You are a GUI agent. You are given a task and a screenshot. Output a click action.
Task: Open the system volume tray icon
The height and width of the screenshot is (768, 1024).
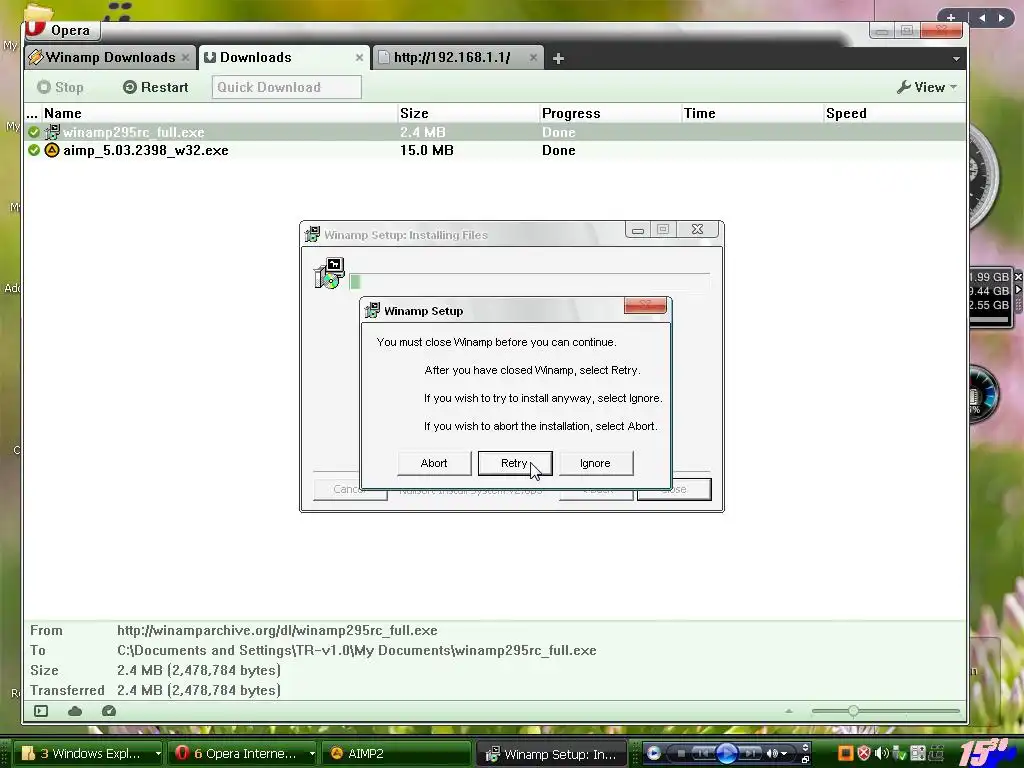coord(881,753)
